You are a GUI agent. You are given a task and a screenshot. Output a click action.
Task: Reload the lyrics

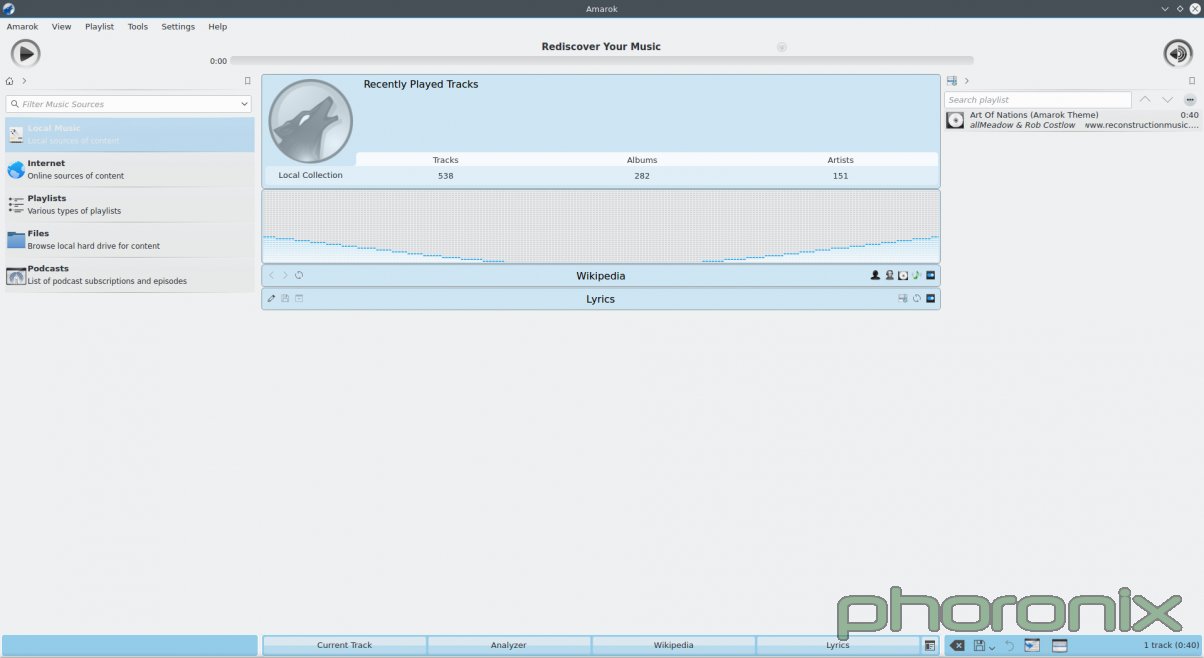point(915,298)
